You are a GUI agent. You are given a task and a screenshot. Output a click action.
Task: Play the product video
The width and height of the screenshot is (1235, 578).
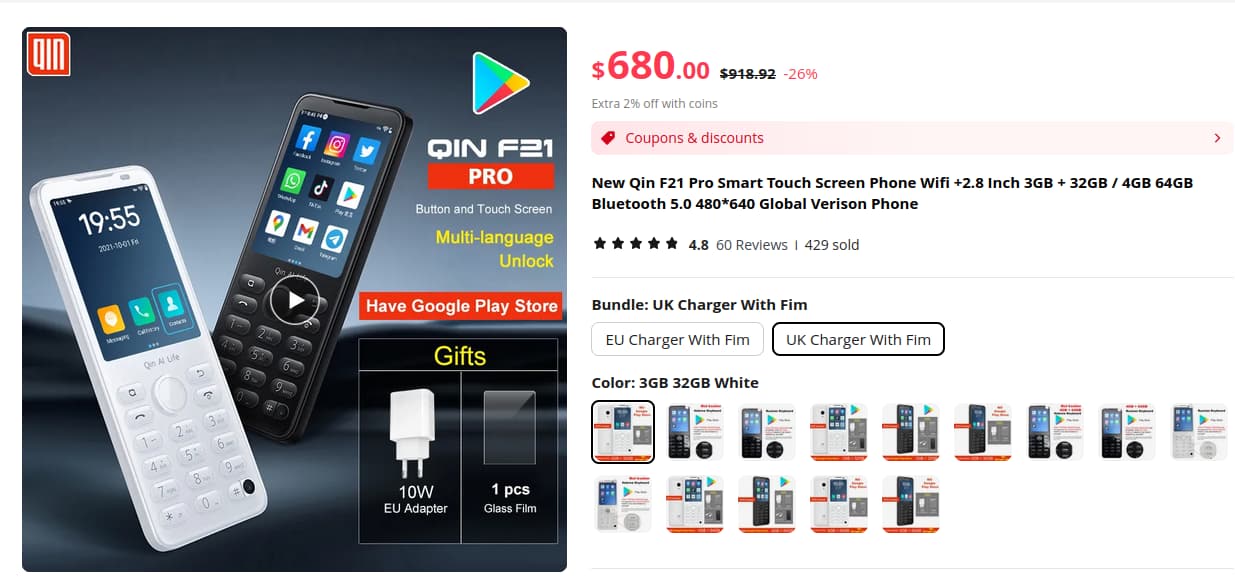tap(294, 300)
